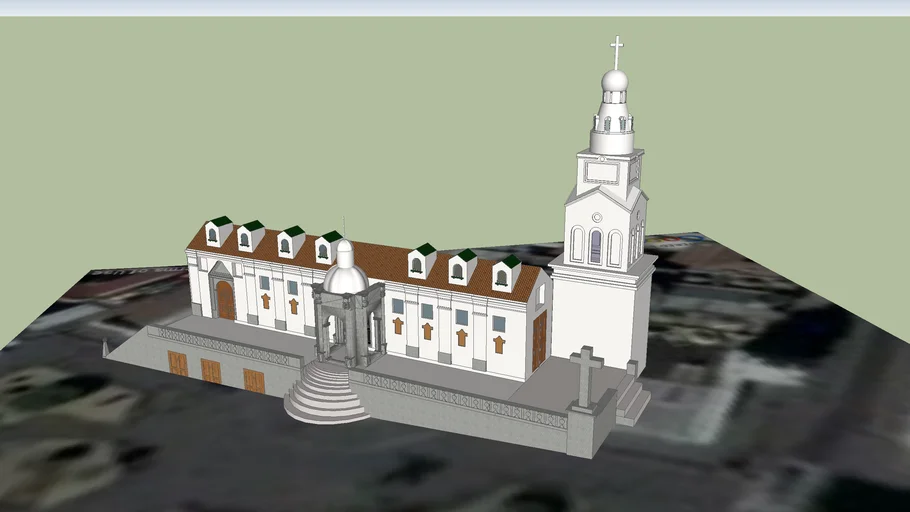
Task: Click the tall wooden door at the nave's right end
Action: point(539,340)
